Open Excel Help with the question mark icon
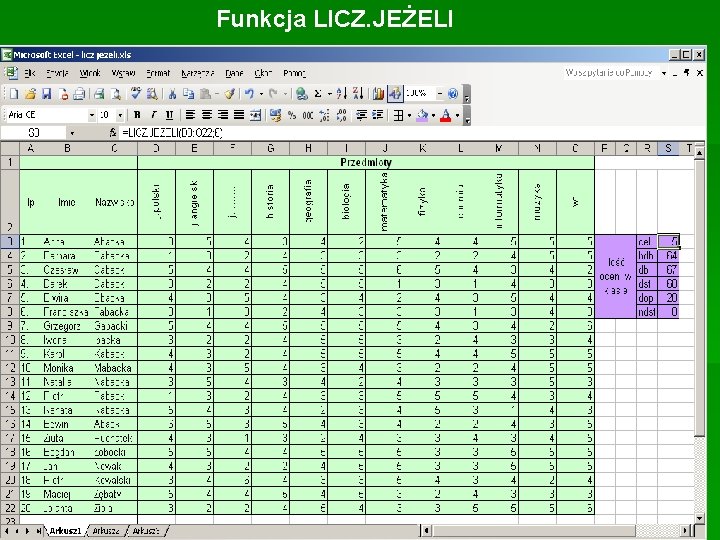 pyautogui.click(x=453, y=94)
